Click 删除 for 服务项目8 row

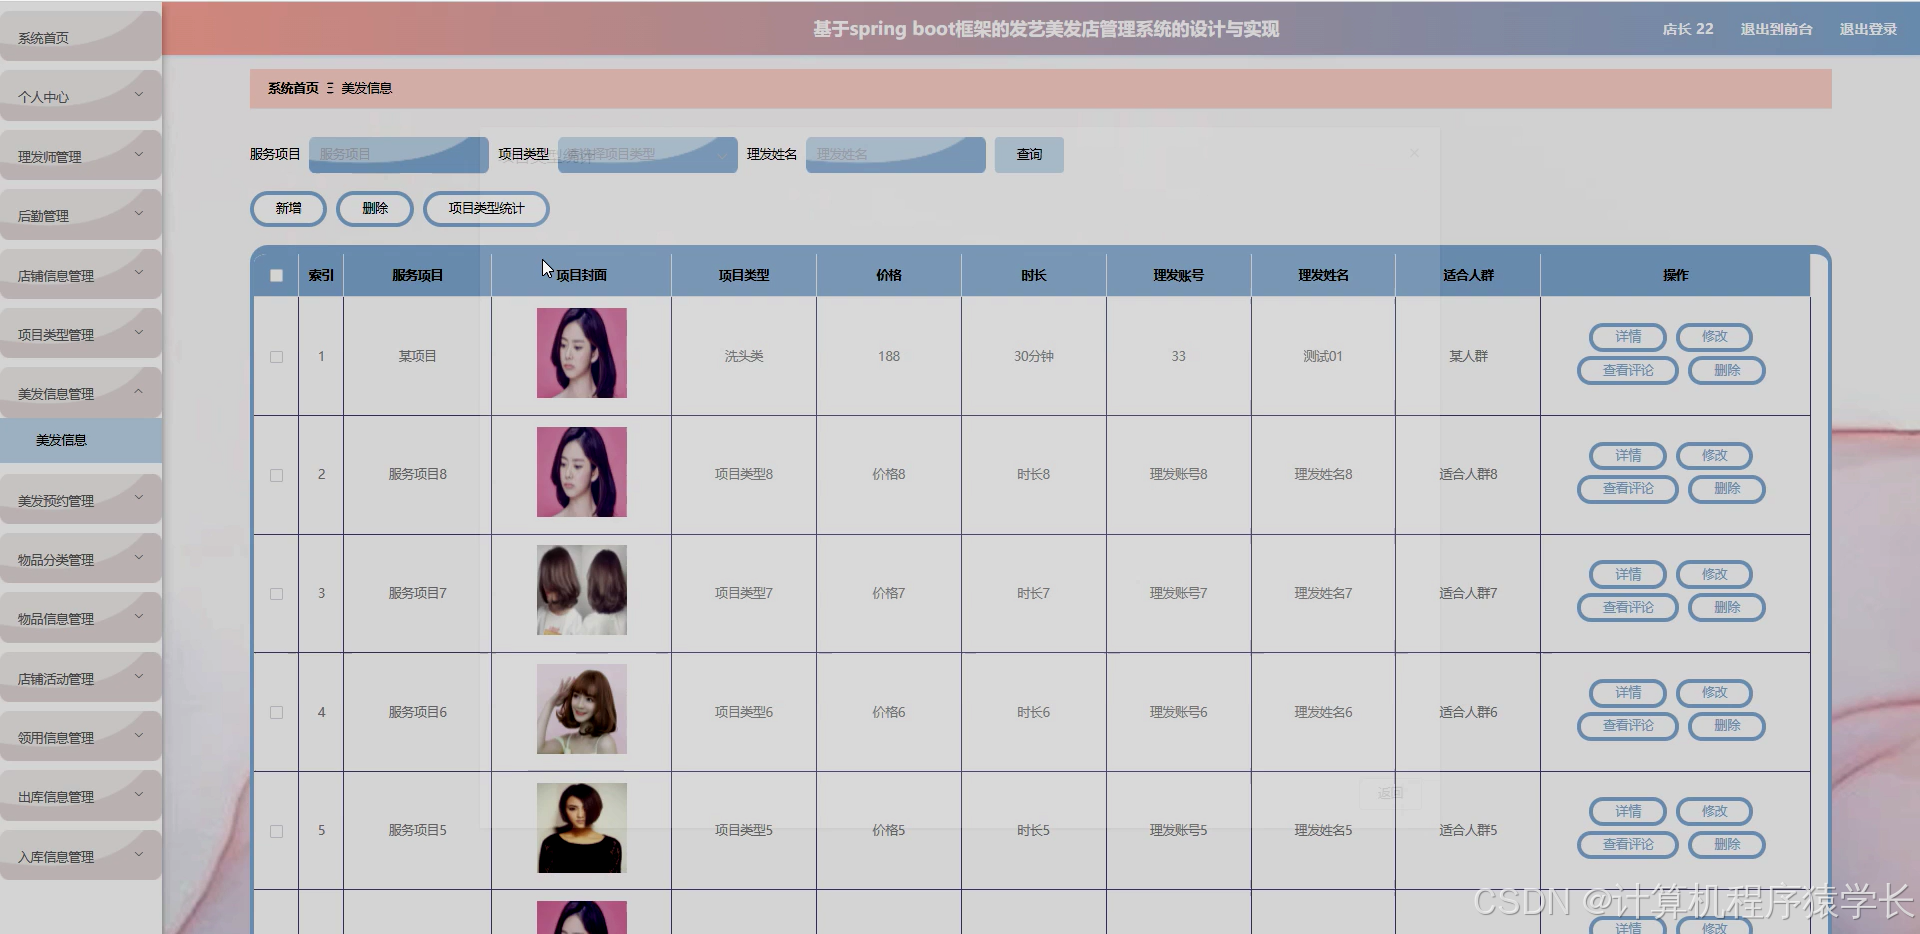1727,489
